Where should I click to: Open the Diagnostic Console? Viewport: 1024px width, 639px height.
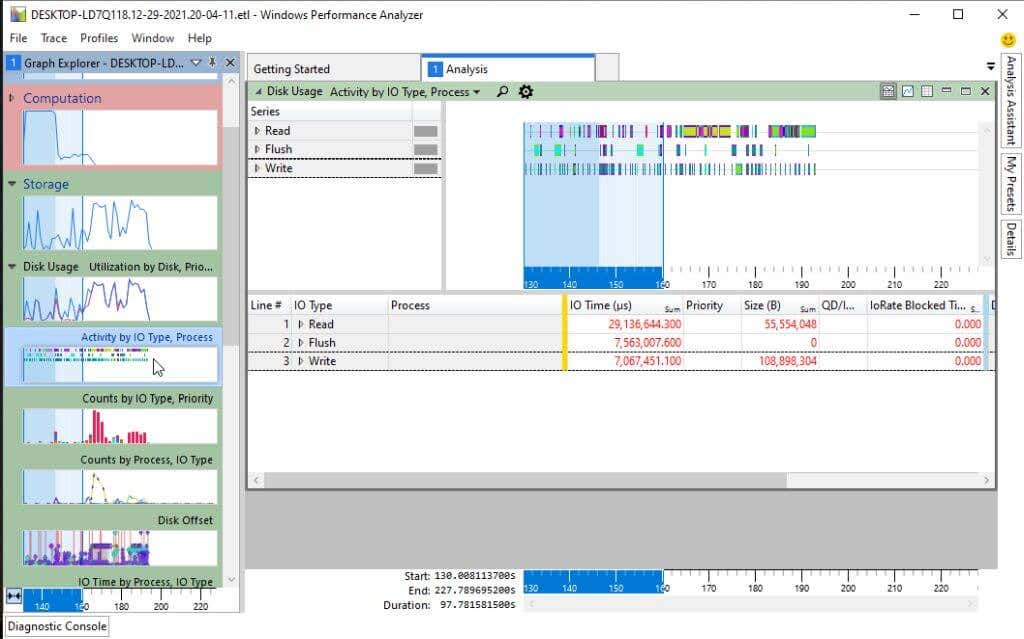click(x=55, y=626)
